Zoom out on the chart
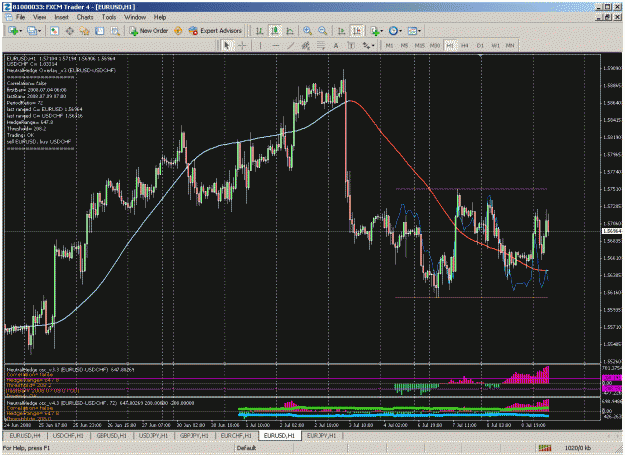 coord(322,31)
